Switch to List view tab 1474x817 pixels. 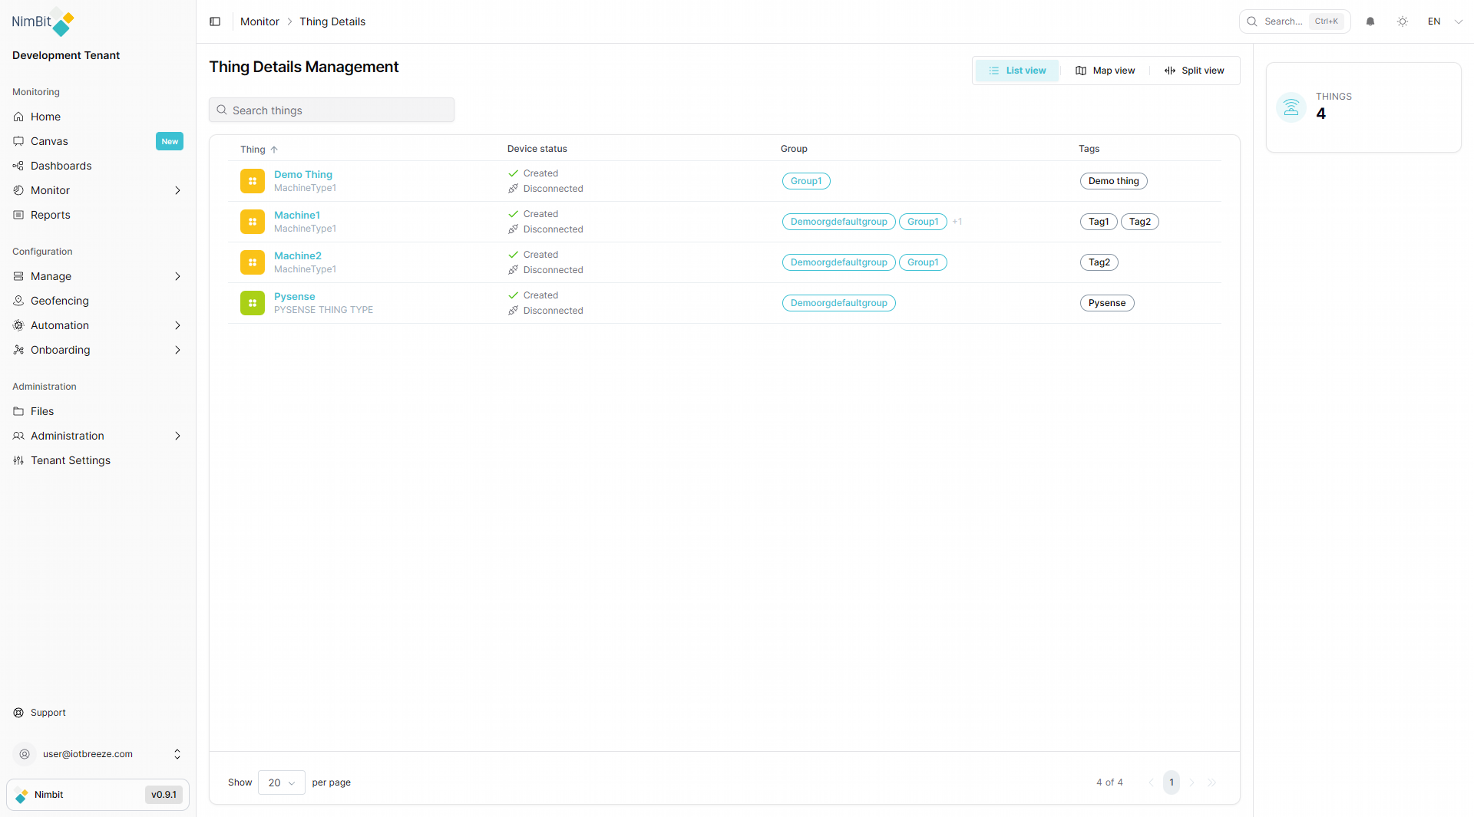pyautogui.click(x=1017, y=70)
